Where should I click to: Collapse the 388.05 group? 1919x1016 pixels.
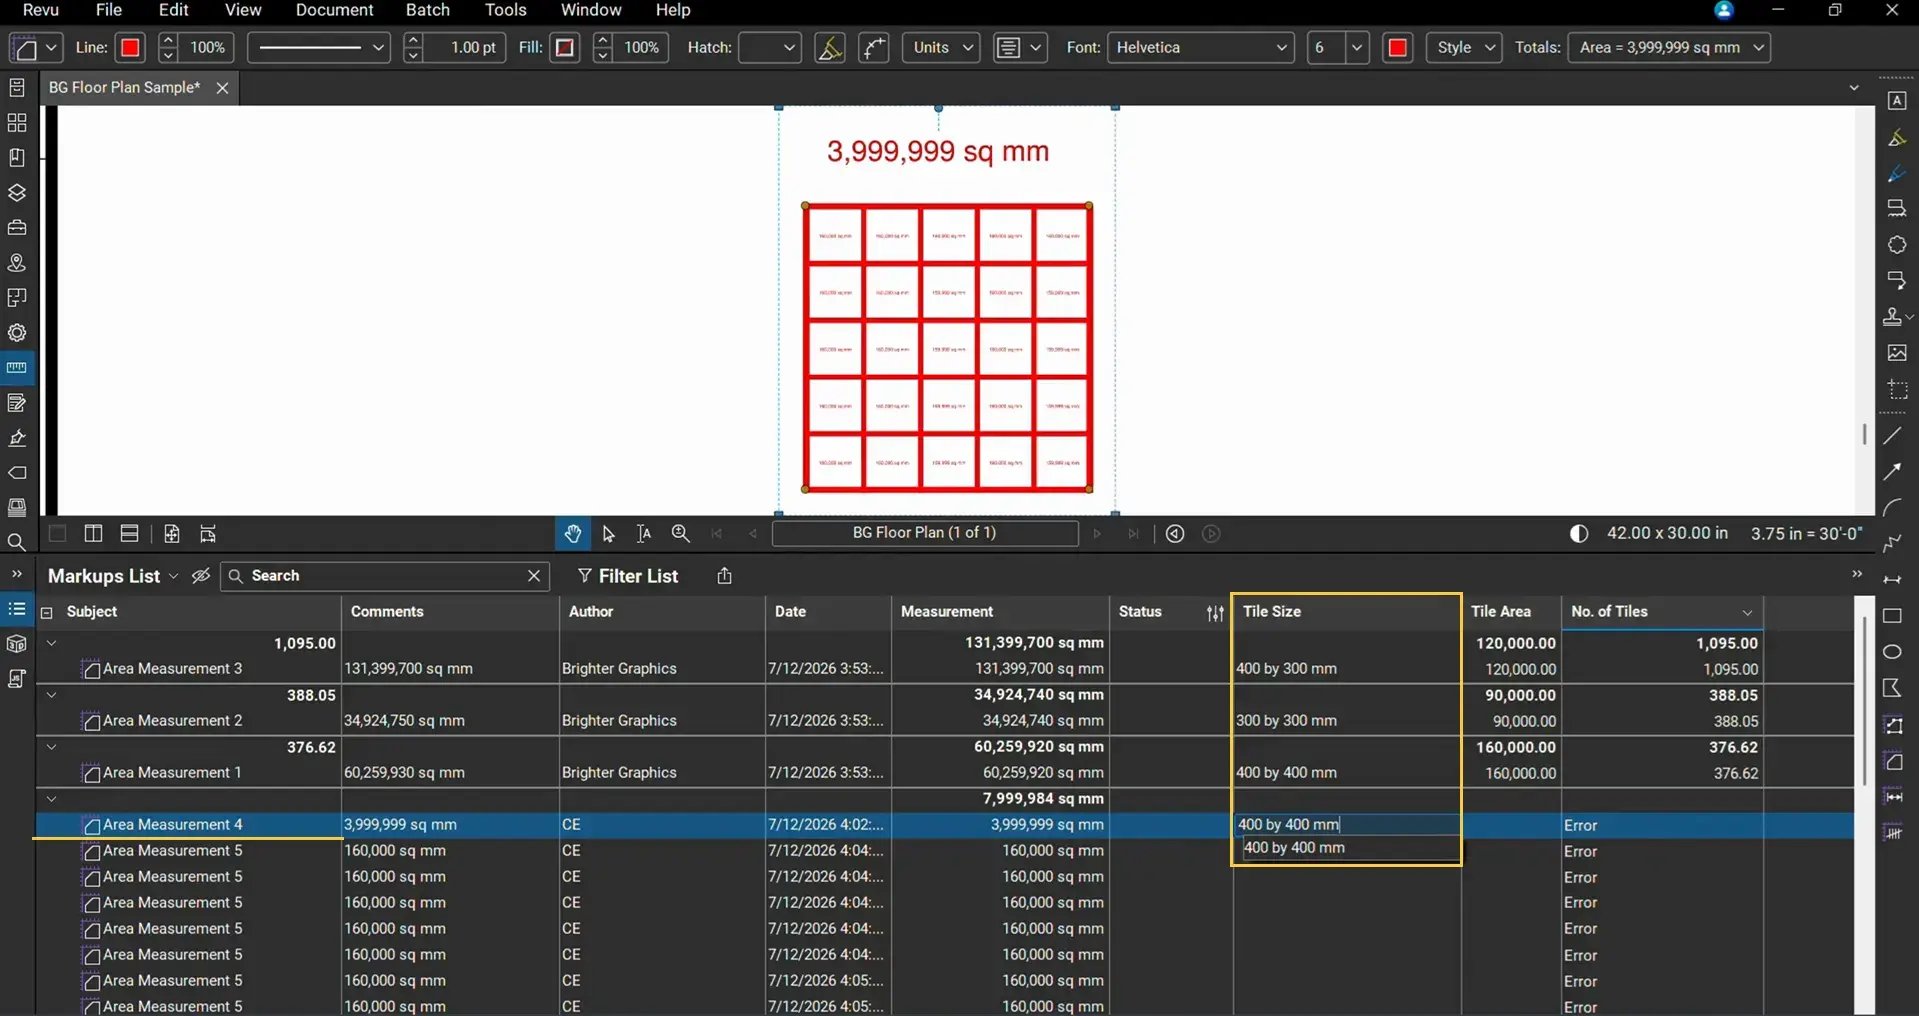click(51, 695)
